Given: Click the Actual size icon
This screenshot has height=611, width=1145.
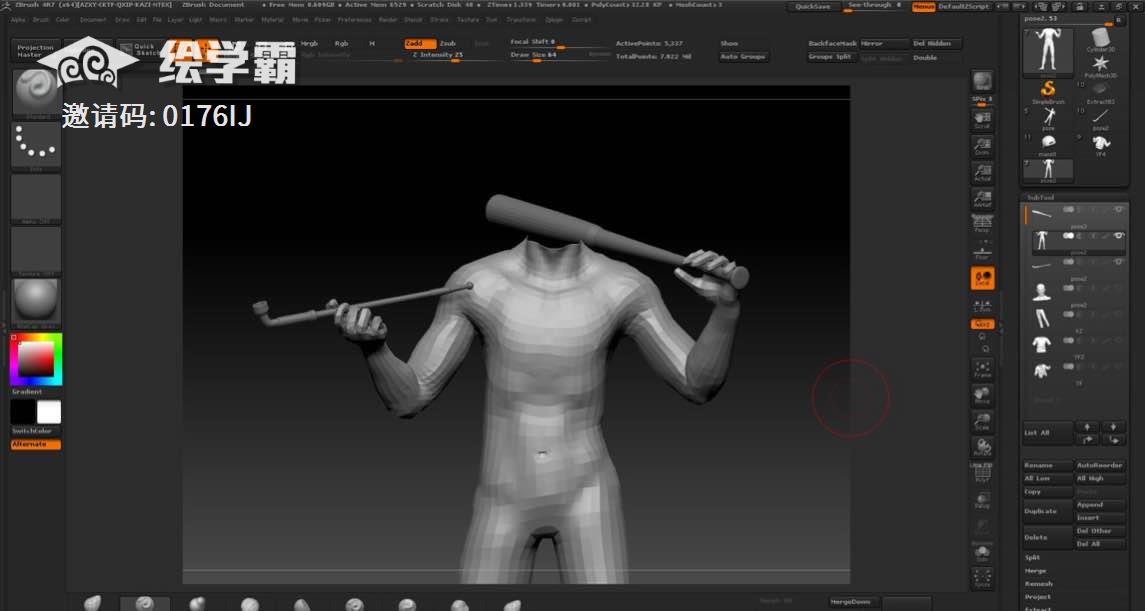Looking at the screenshot, I should click(x=982, y=172).
